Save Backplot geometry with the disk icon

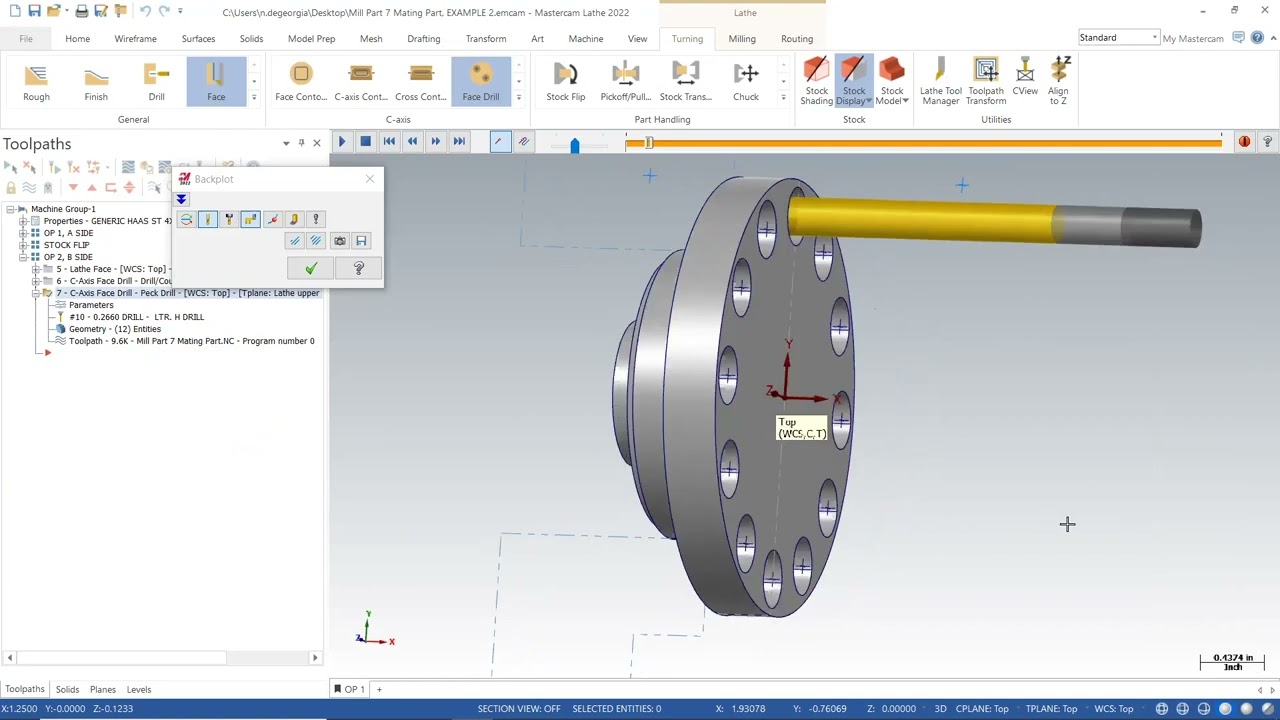(x=361, y=241)
